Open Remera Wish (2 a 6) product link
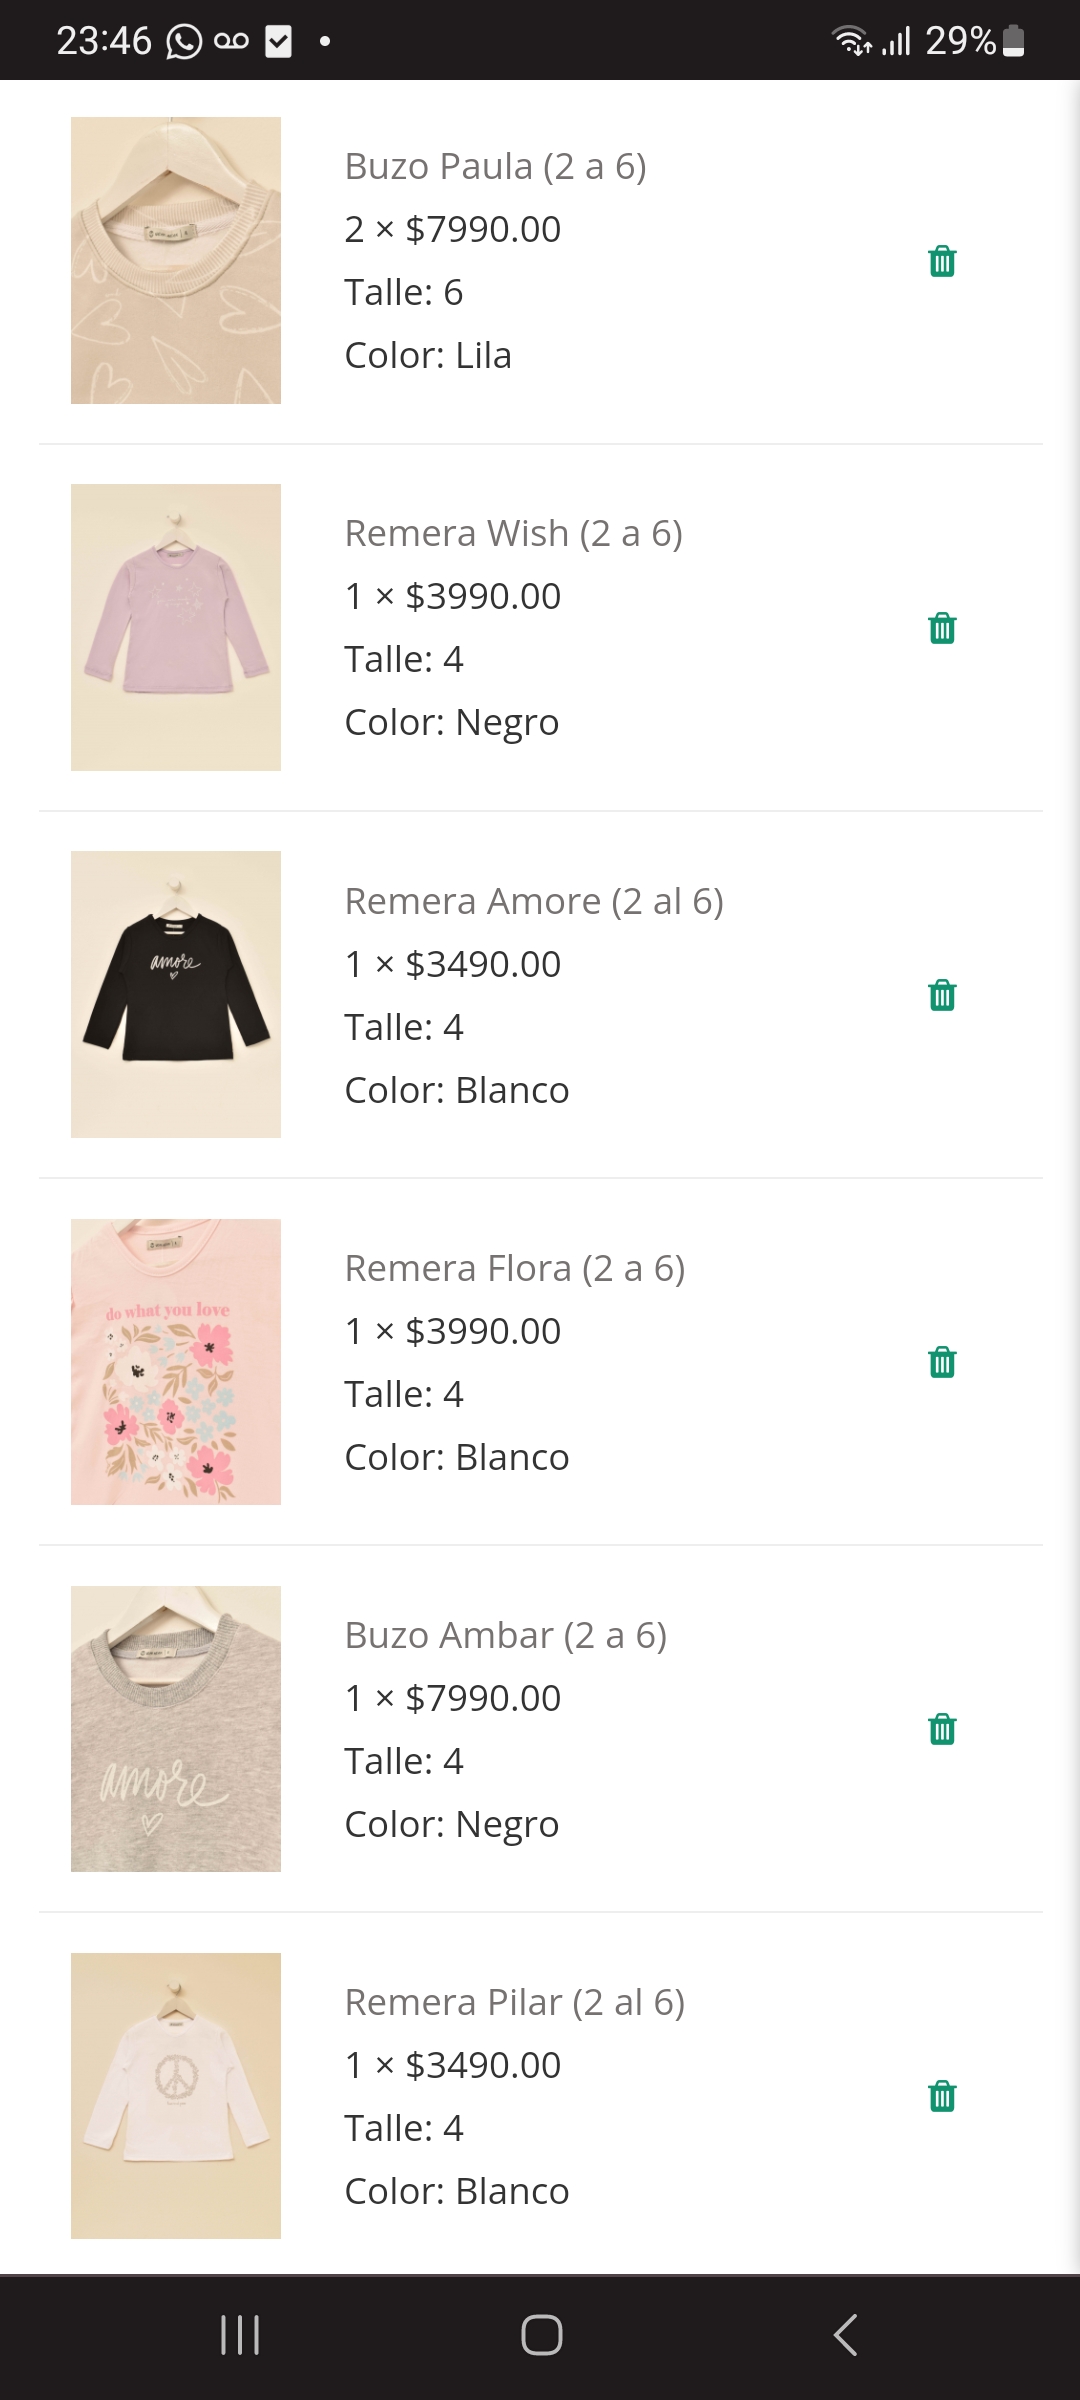Screen dimensions: 1080x2400 point(513,533)
